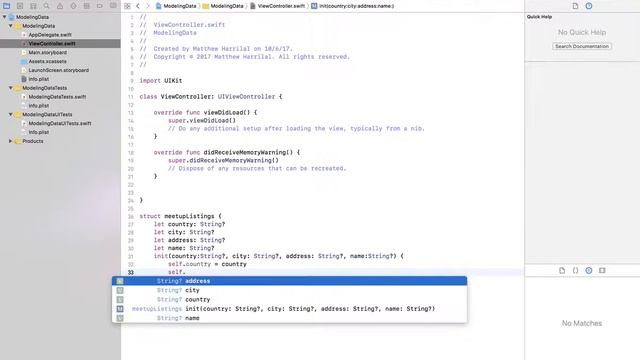
Task: Open the Symbol navigator icon
Action: click(x=33, y=6)
